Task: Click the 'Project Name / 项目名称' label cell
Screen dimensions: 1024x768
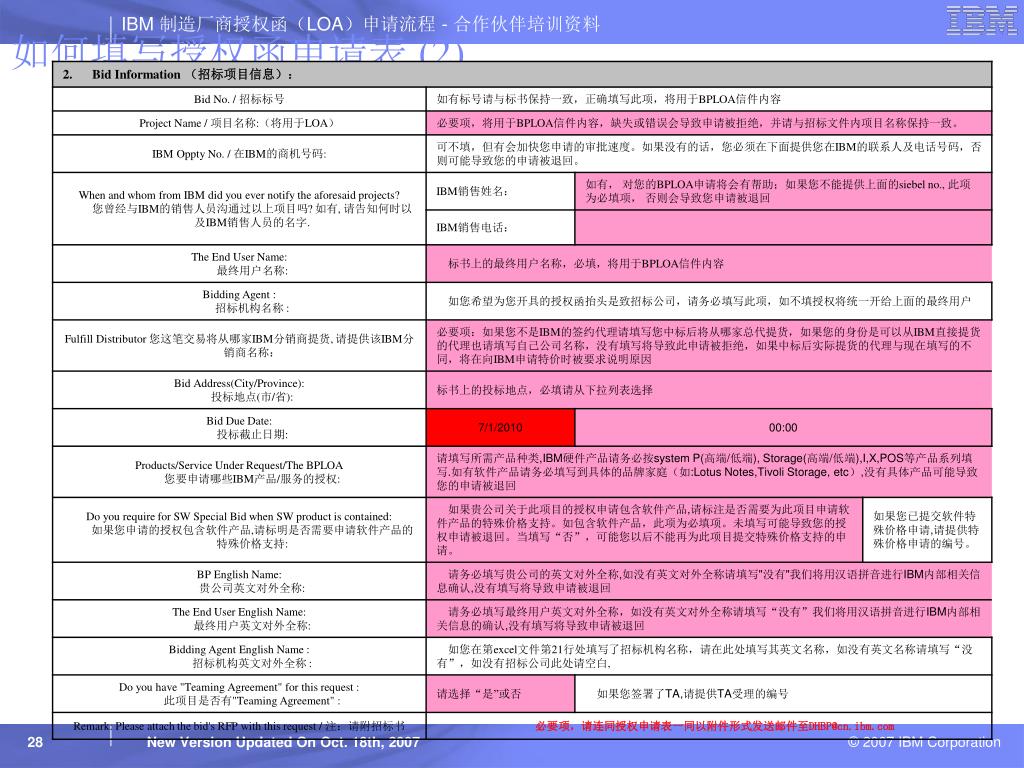Action: (239, 123)
